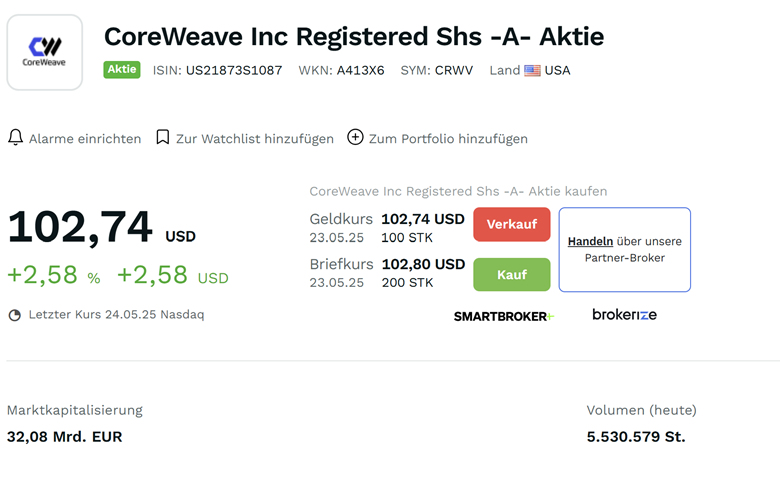The height and width of the screenshot is (481, 780).
Task: Click Alarme einrichten link
Action: pyautogui.click(x=85, y=139)
